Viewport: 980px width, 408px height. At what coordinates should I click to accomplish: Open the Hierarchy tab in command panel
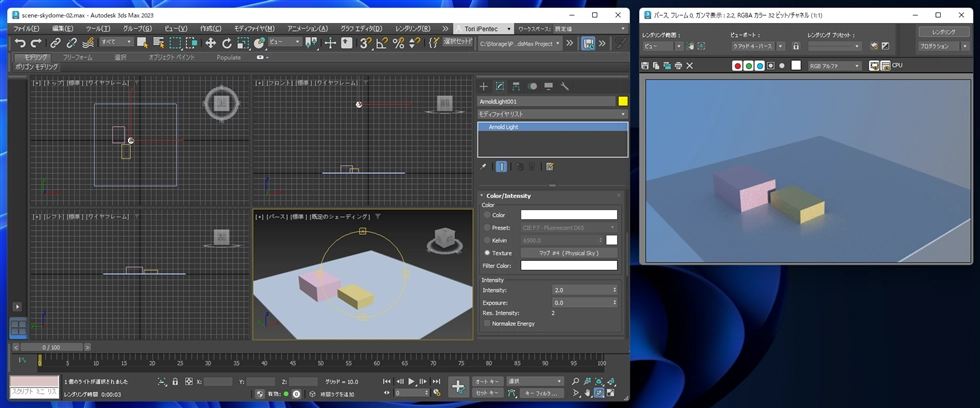(x=516, y=86)
